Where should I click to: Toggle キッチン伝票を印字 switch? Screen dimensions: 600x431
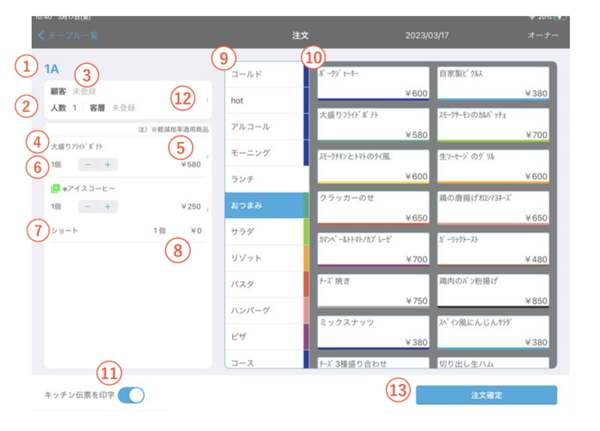[x=131, y=395]
